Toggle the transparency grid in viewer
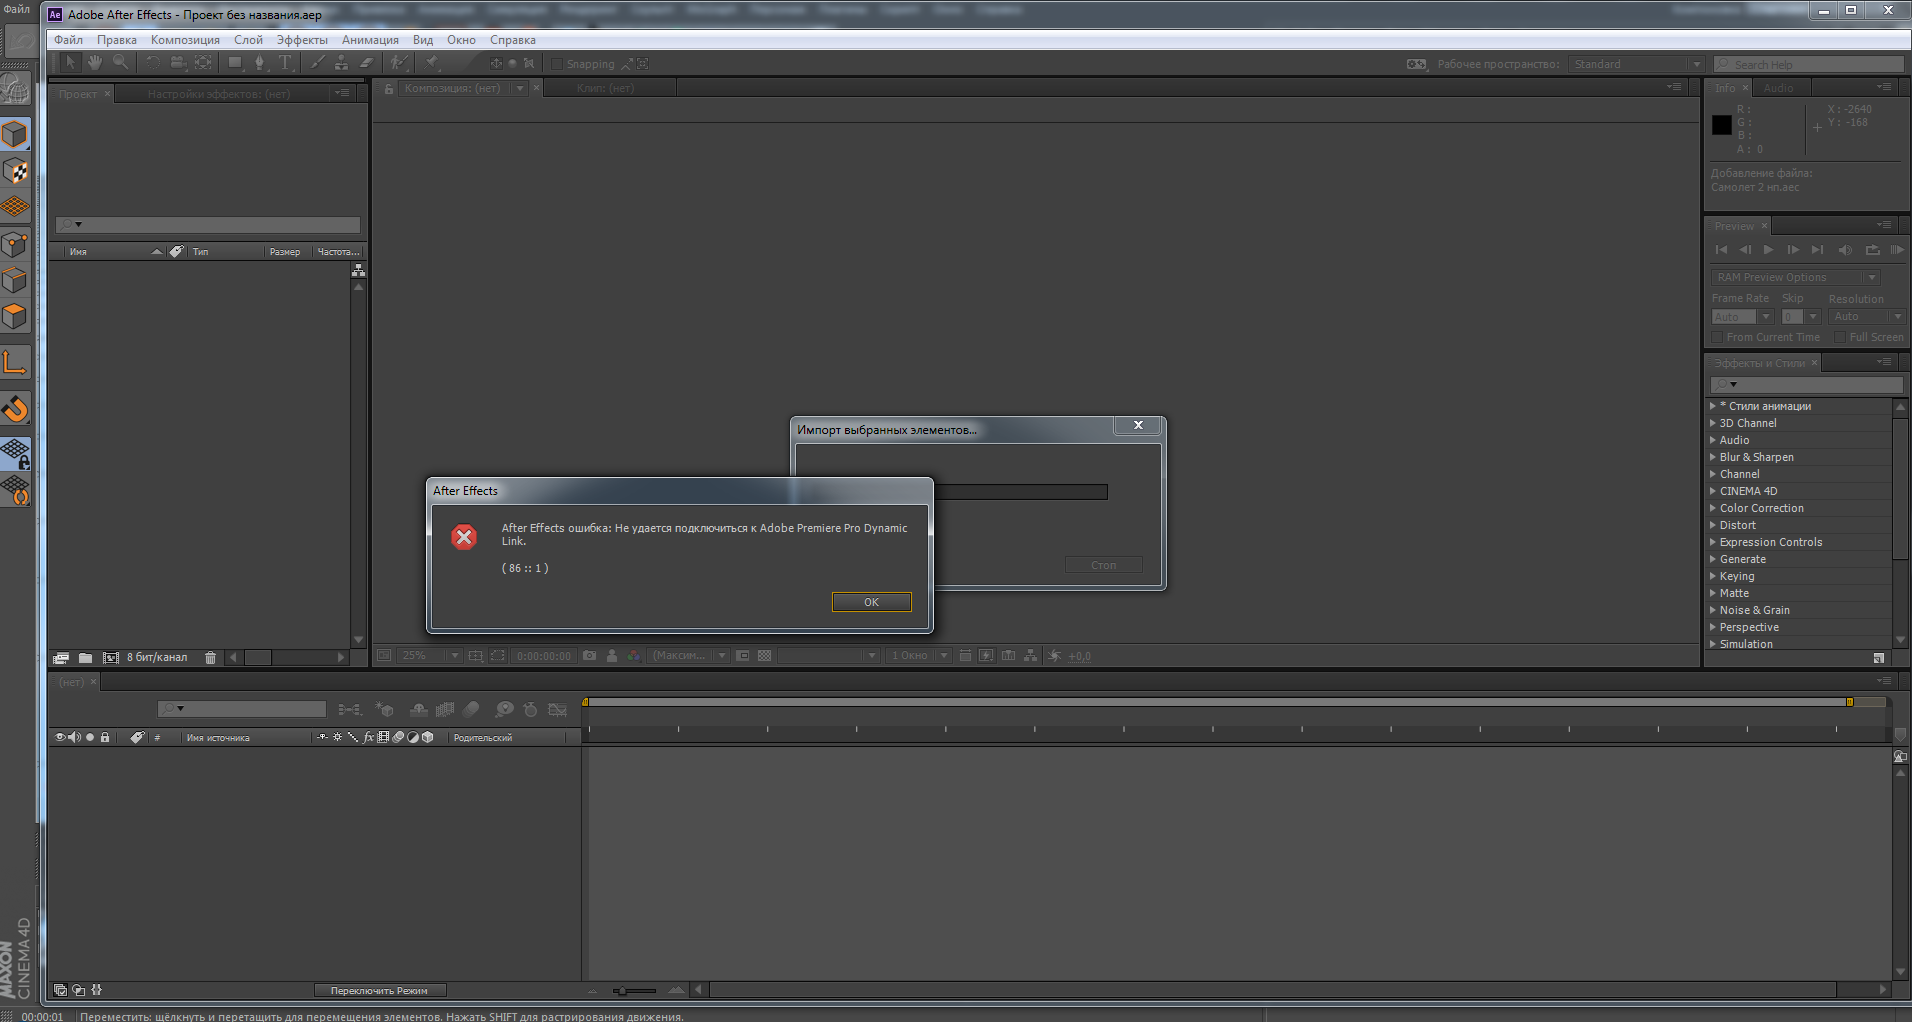This screenshot has height=1022, width=1912. tap(765, 656)
